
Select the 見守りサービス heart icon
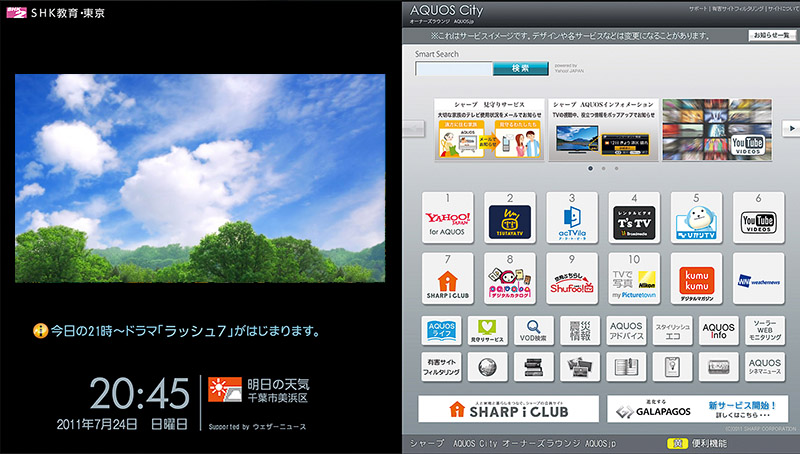coord(487,331)
